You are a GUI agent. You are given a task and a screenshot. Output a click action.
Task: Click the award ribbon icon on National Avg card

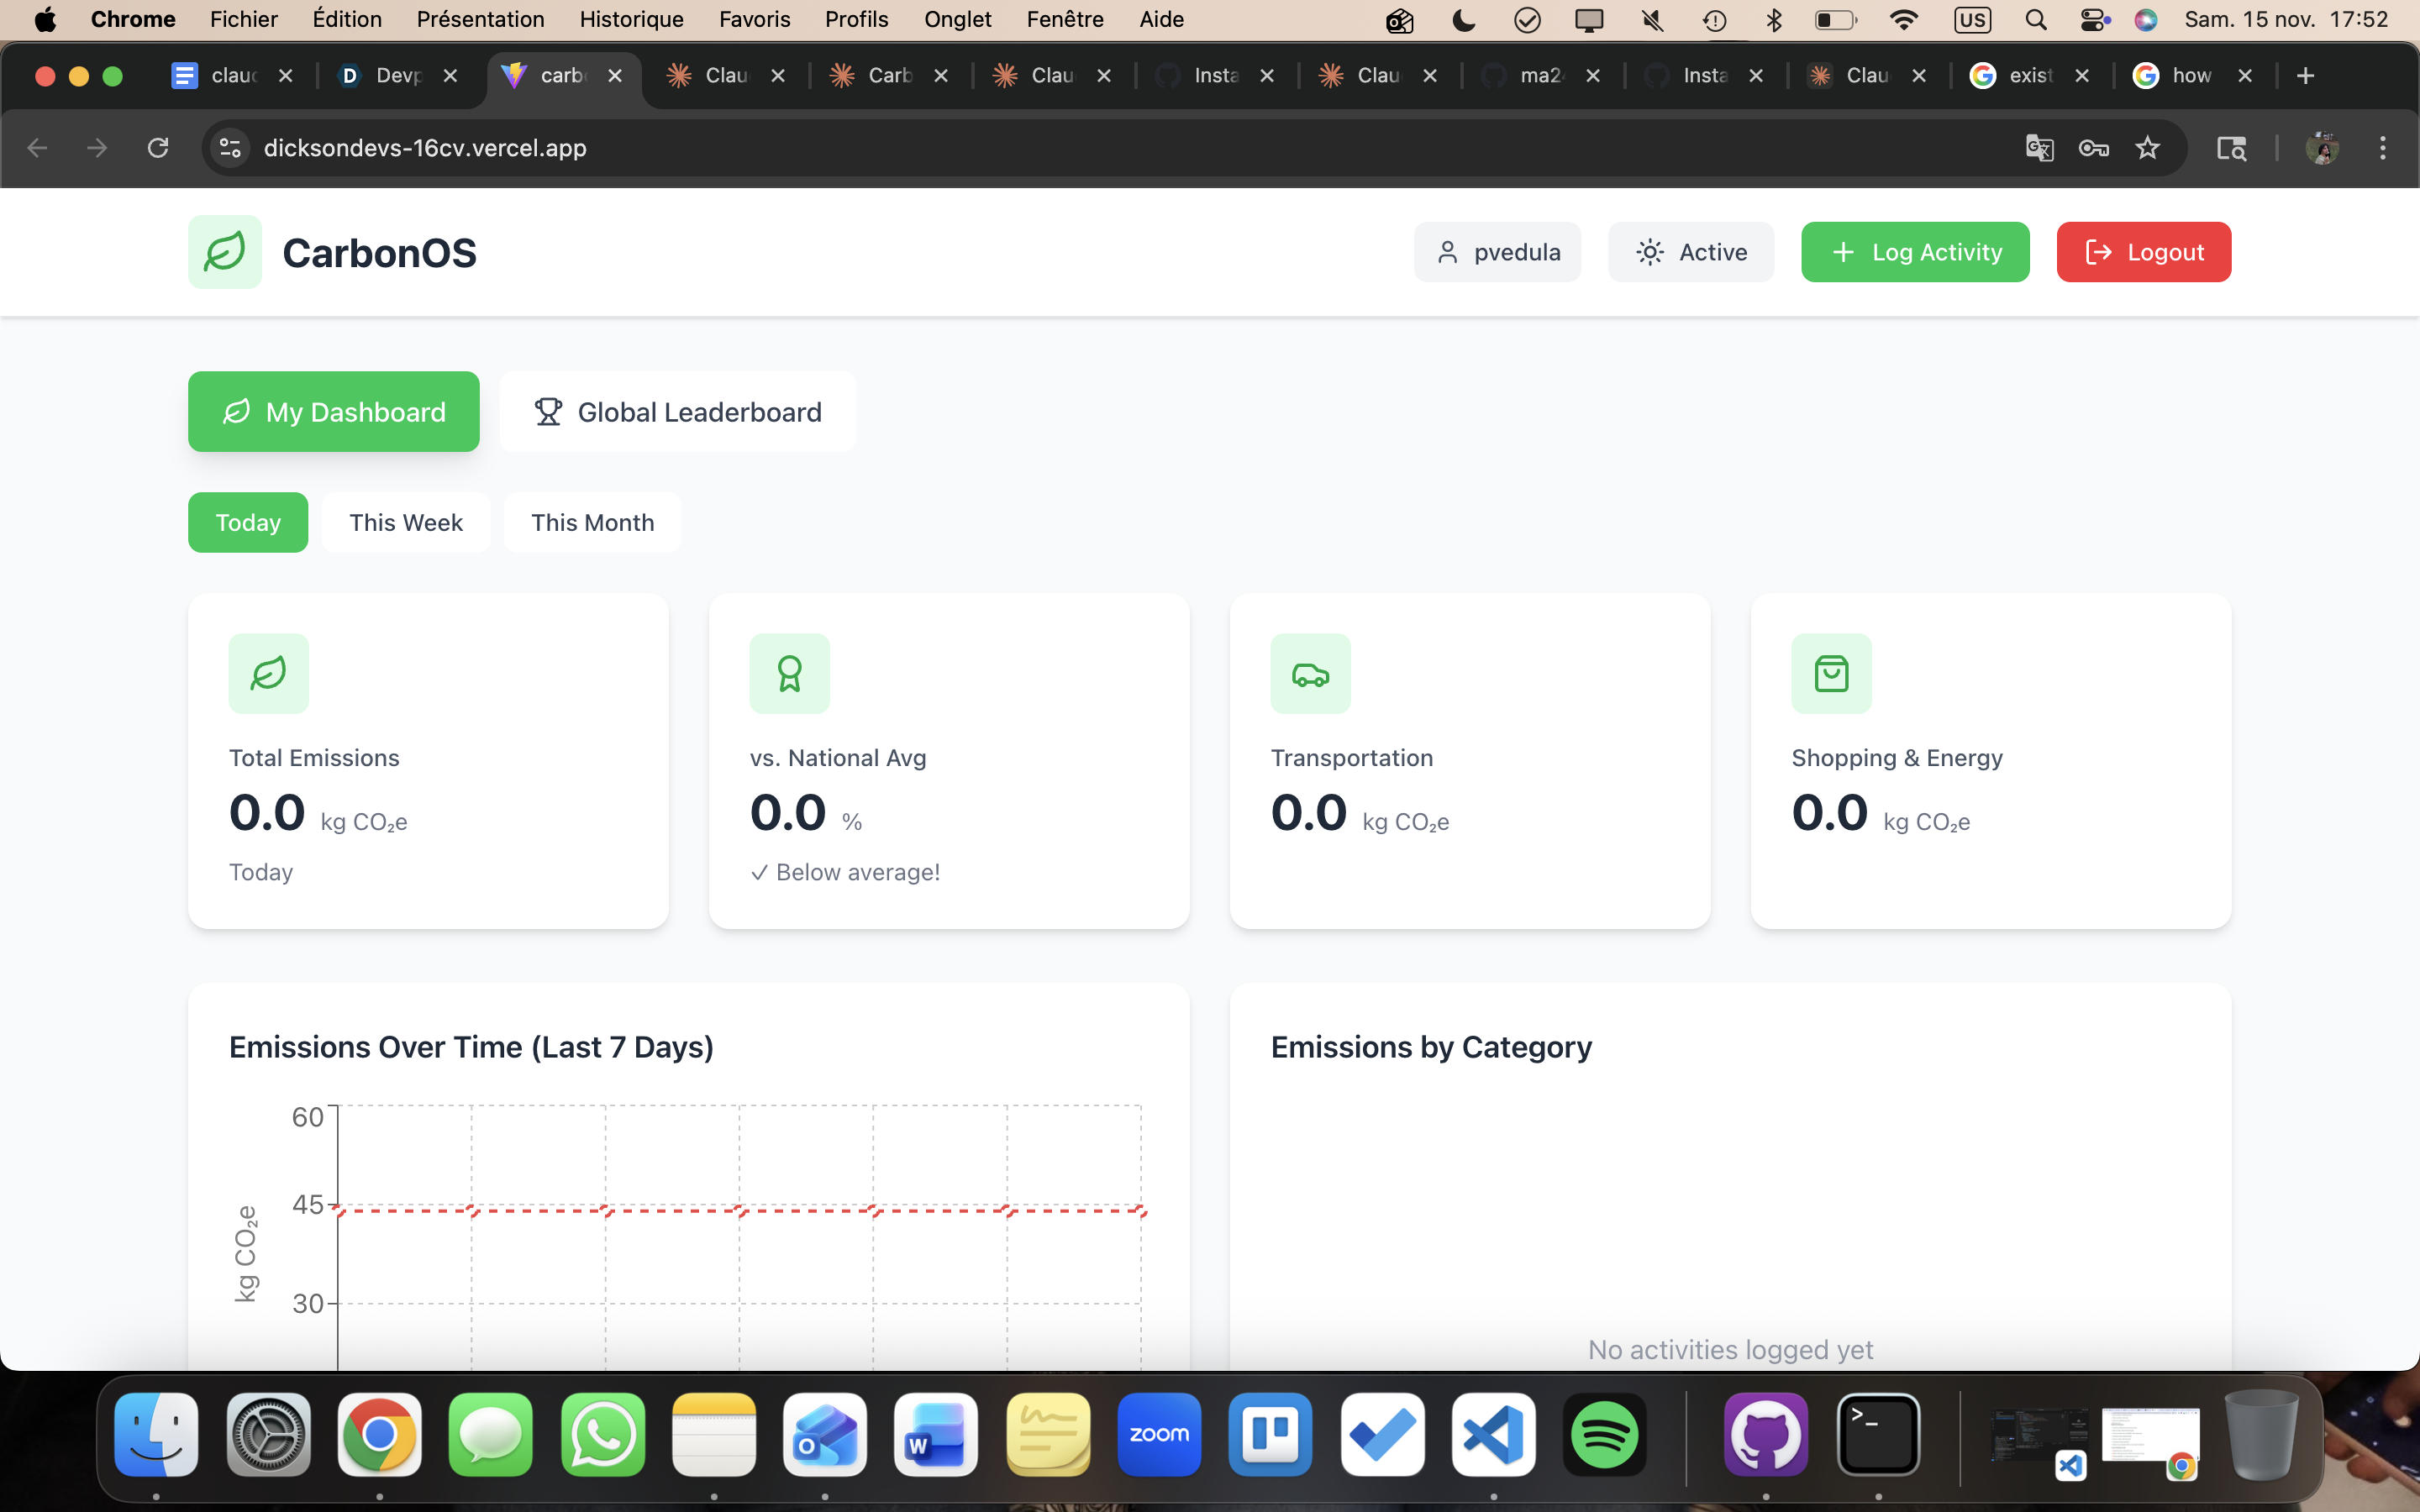pos(789,673)
